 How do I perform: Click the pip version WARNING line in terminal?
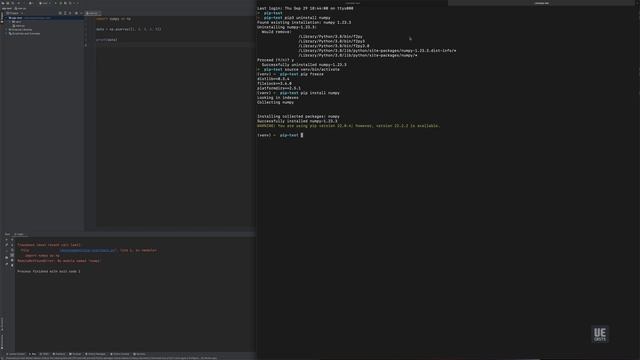tap(349, 126)
